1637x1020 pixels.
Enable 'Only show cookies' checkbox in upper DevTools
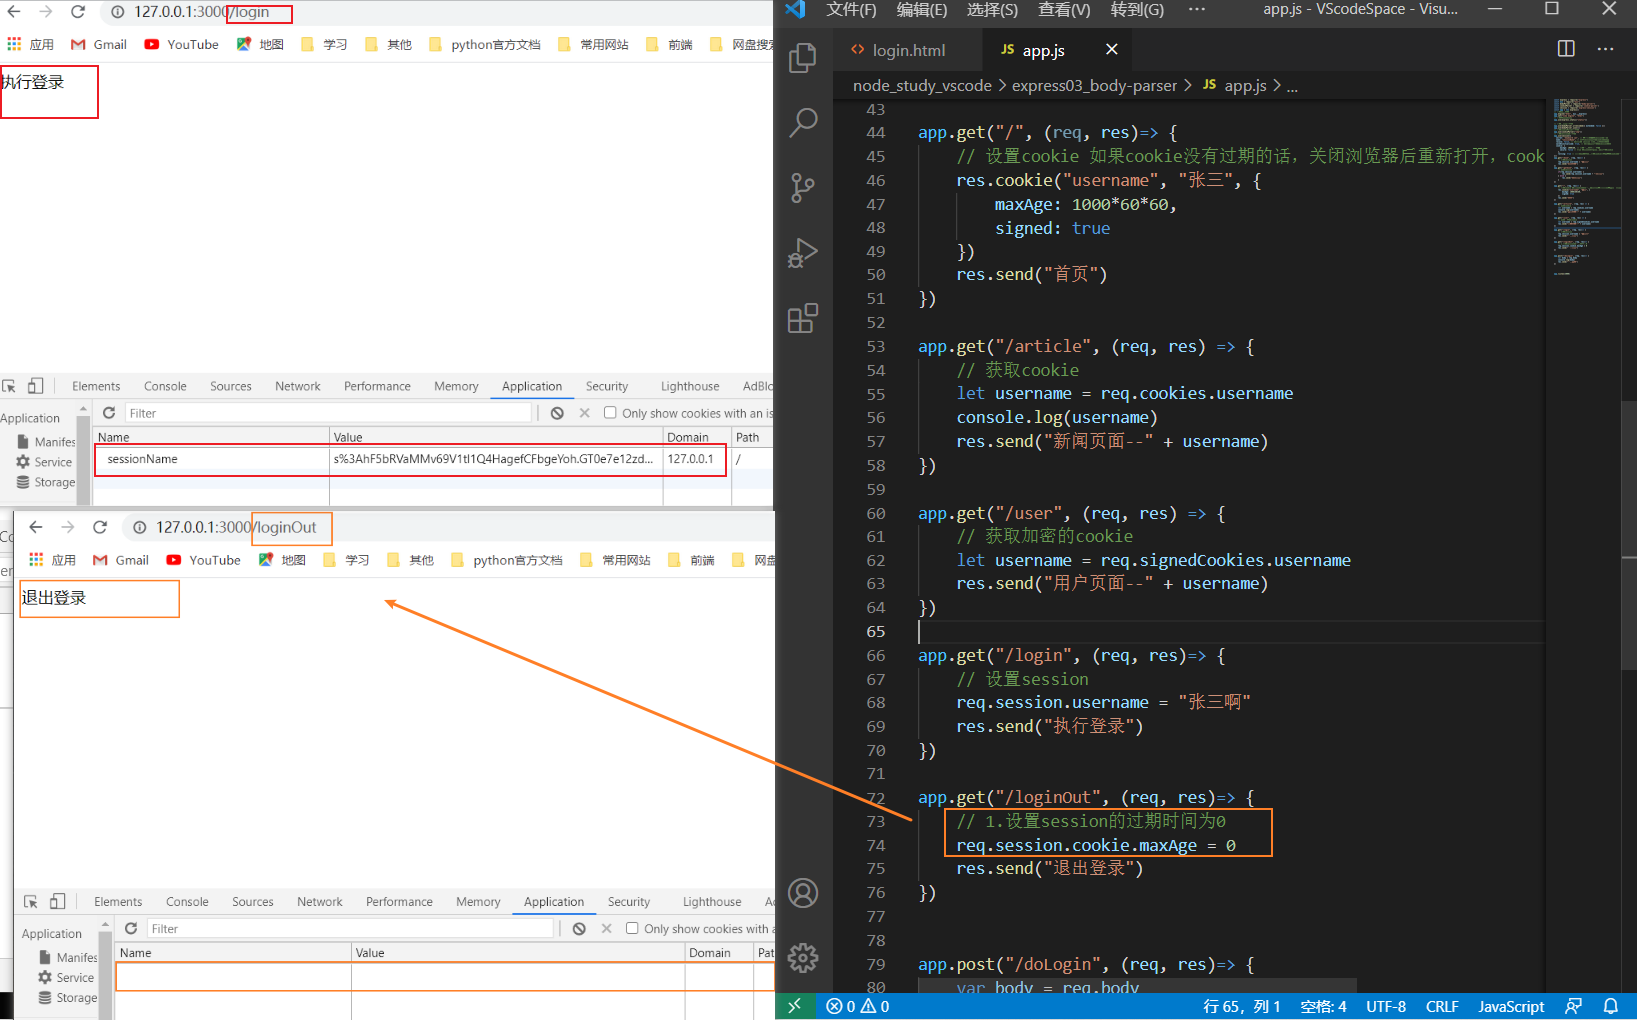point(610,412)
